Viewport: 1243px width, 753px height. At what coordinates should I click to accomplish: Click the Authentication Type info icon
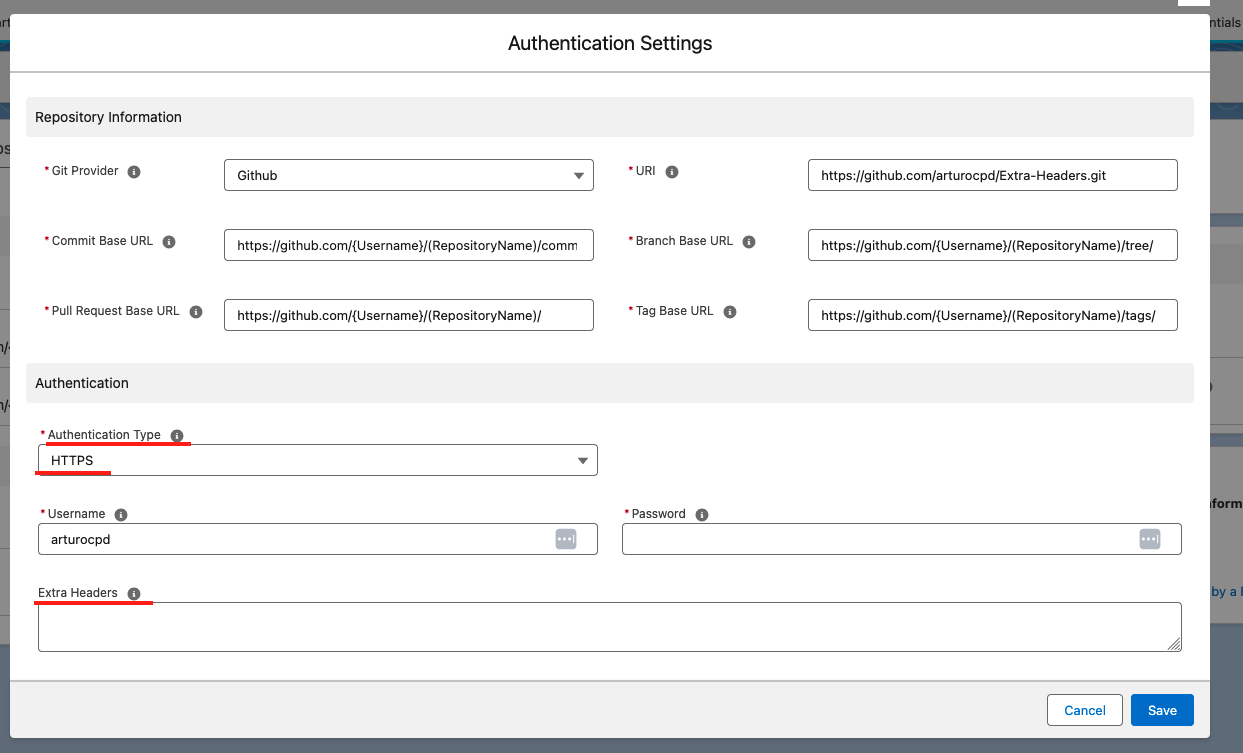point(177,436)
